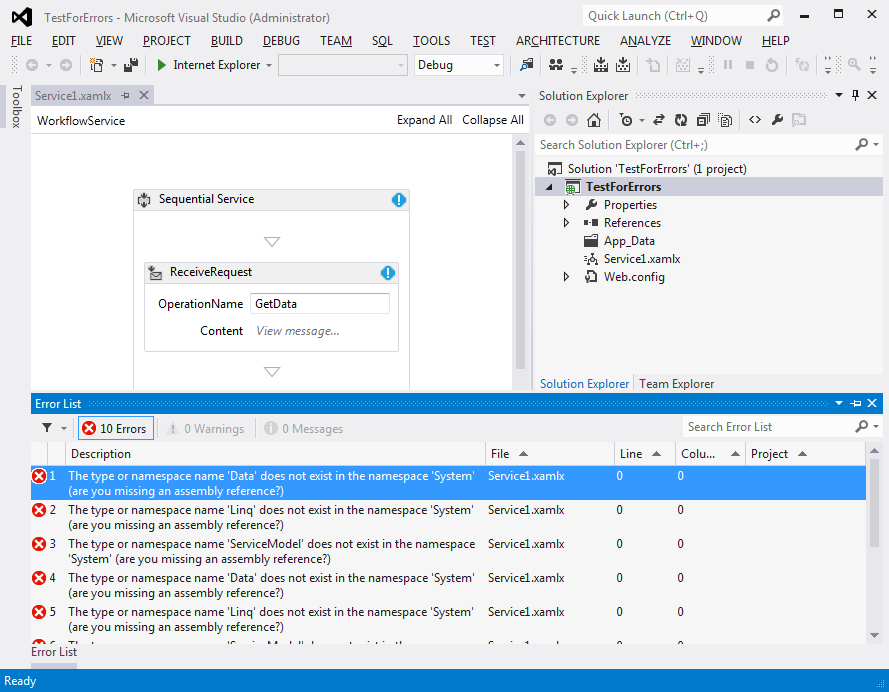Open Error List filter dropdown arrow
This screenshot has height=692, width=889.
(x=64, y=428)
